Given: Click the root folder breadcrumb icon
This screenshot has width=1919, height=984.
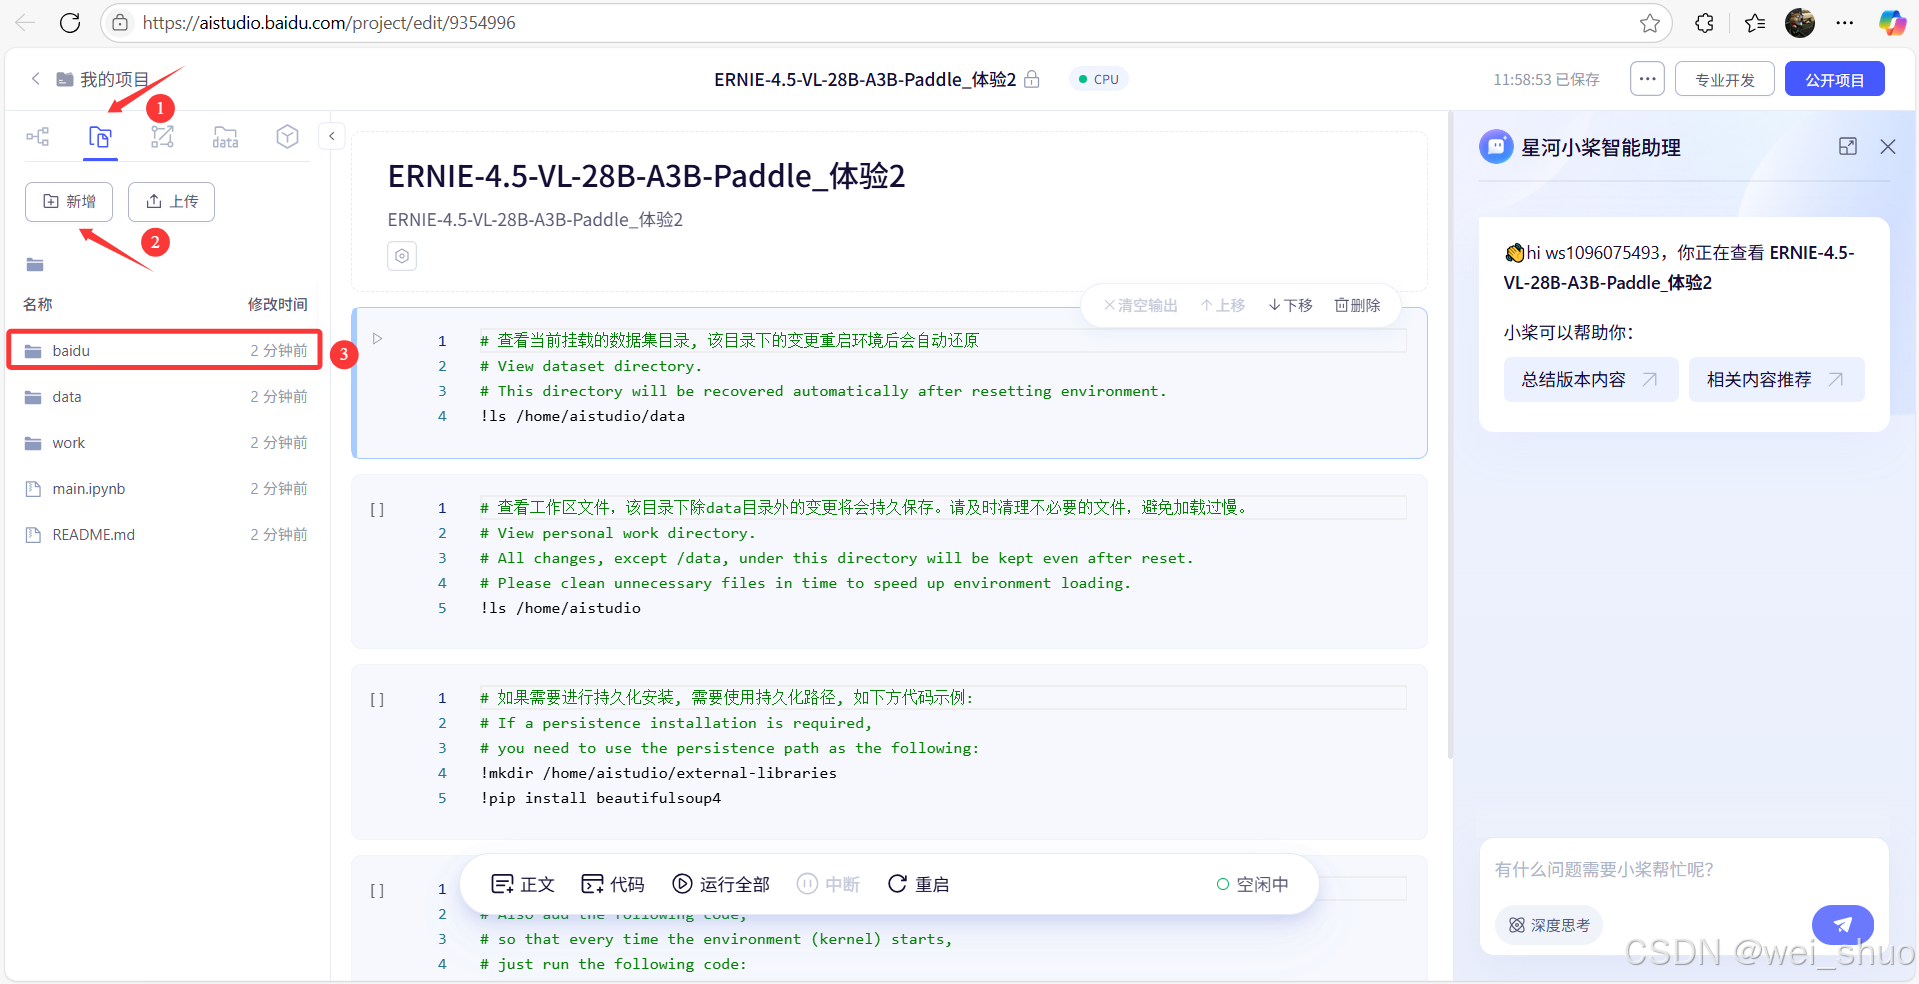Looking at the screenshot, I should tap(35, 265).
